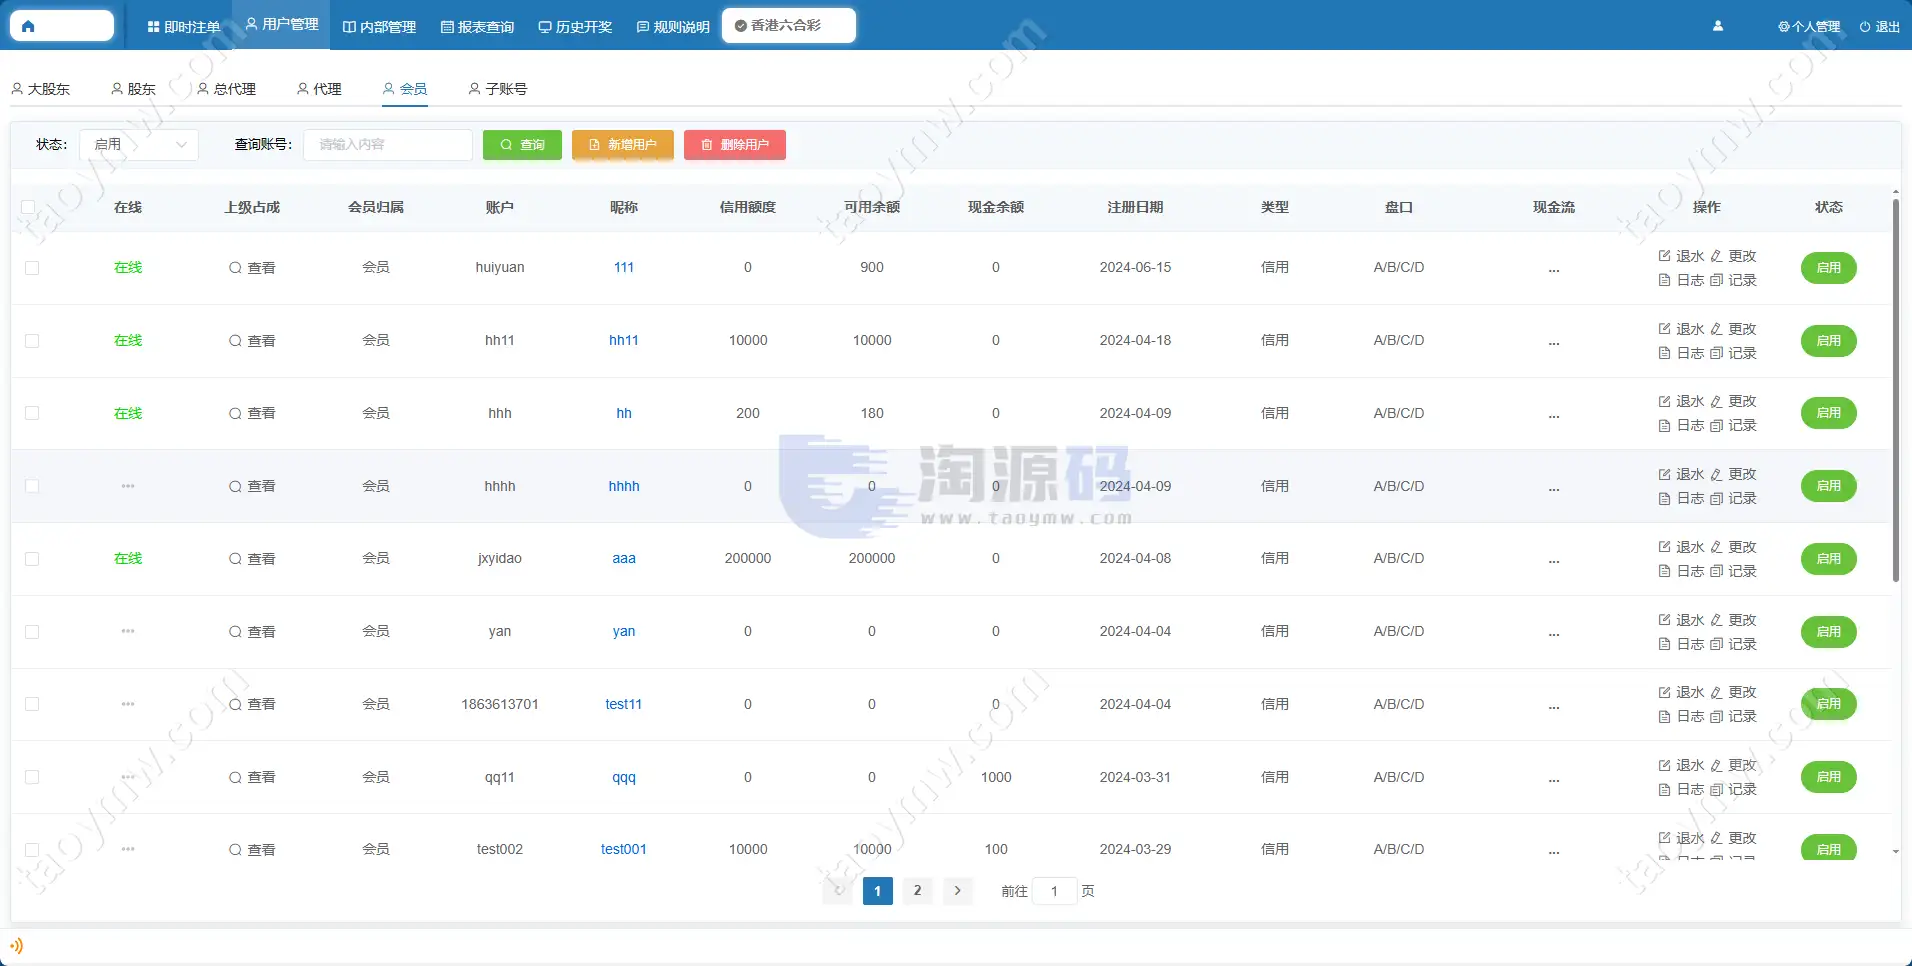Viewport: 1912px width, 966px height.
Task: Toggle 启用 status for huiyuan row
Action: pyautogui.click(x=1829, y=268)
